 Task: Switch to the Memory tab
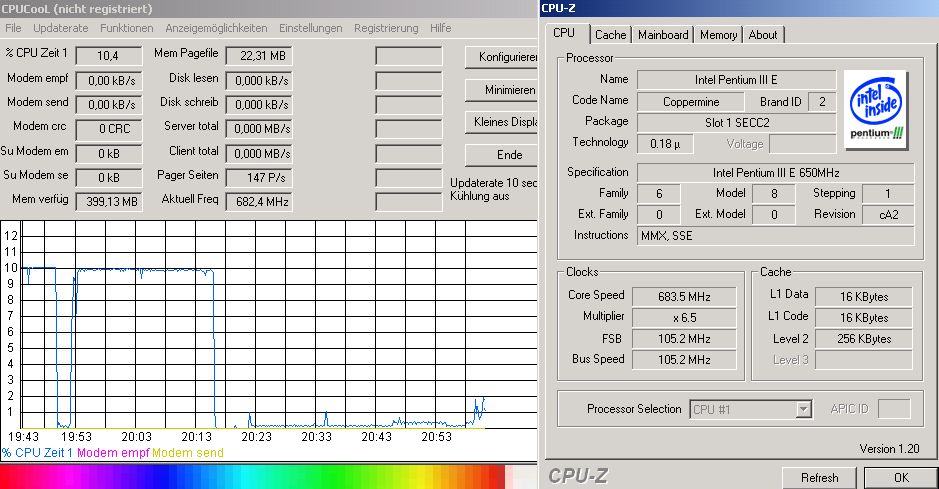719,35
